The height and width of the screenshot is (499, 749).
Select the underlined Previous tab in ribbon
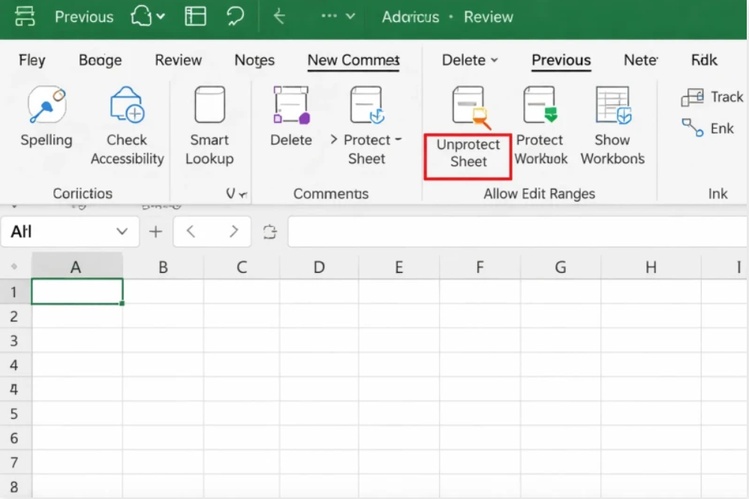coord(561,60)
